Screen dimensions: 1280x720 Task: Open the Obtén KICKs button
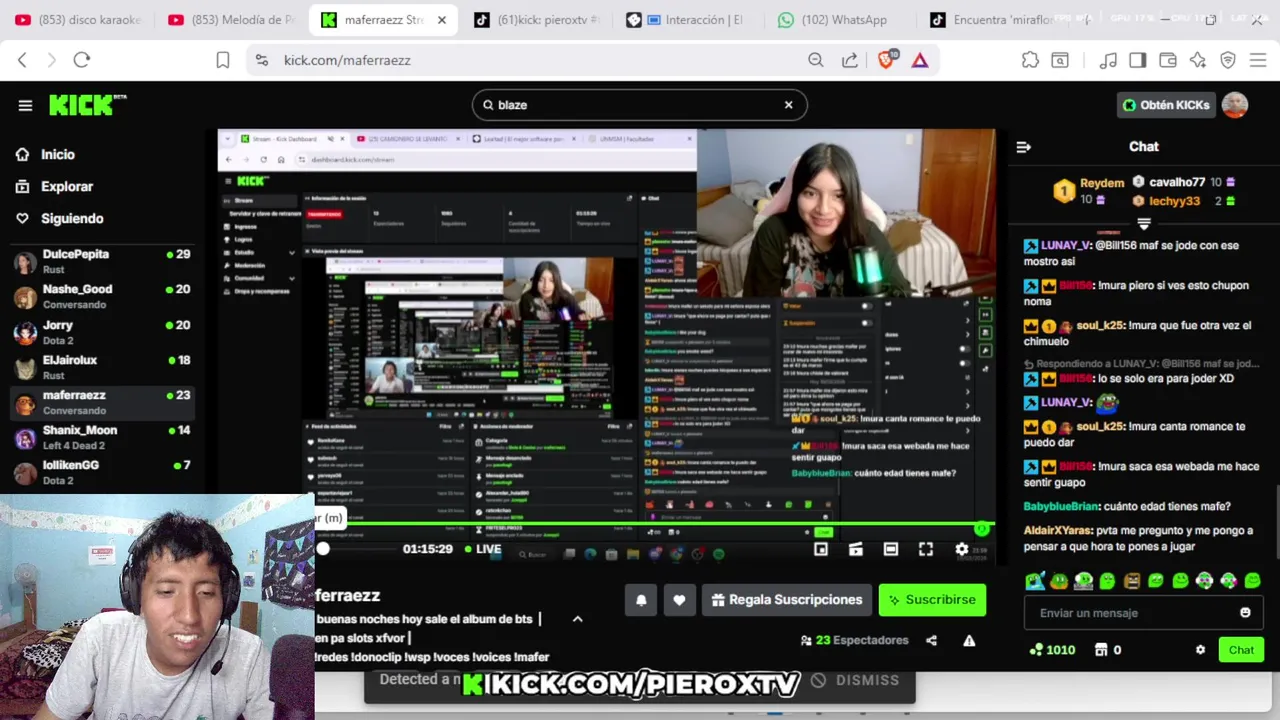point(1165,105)
